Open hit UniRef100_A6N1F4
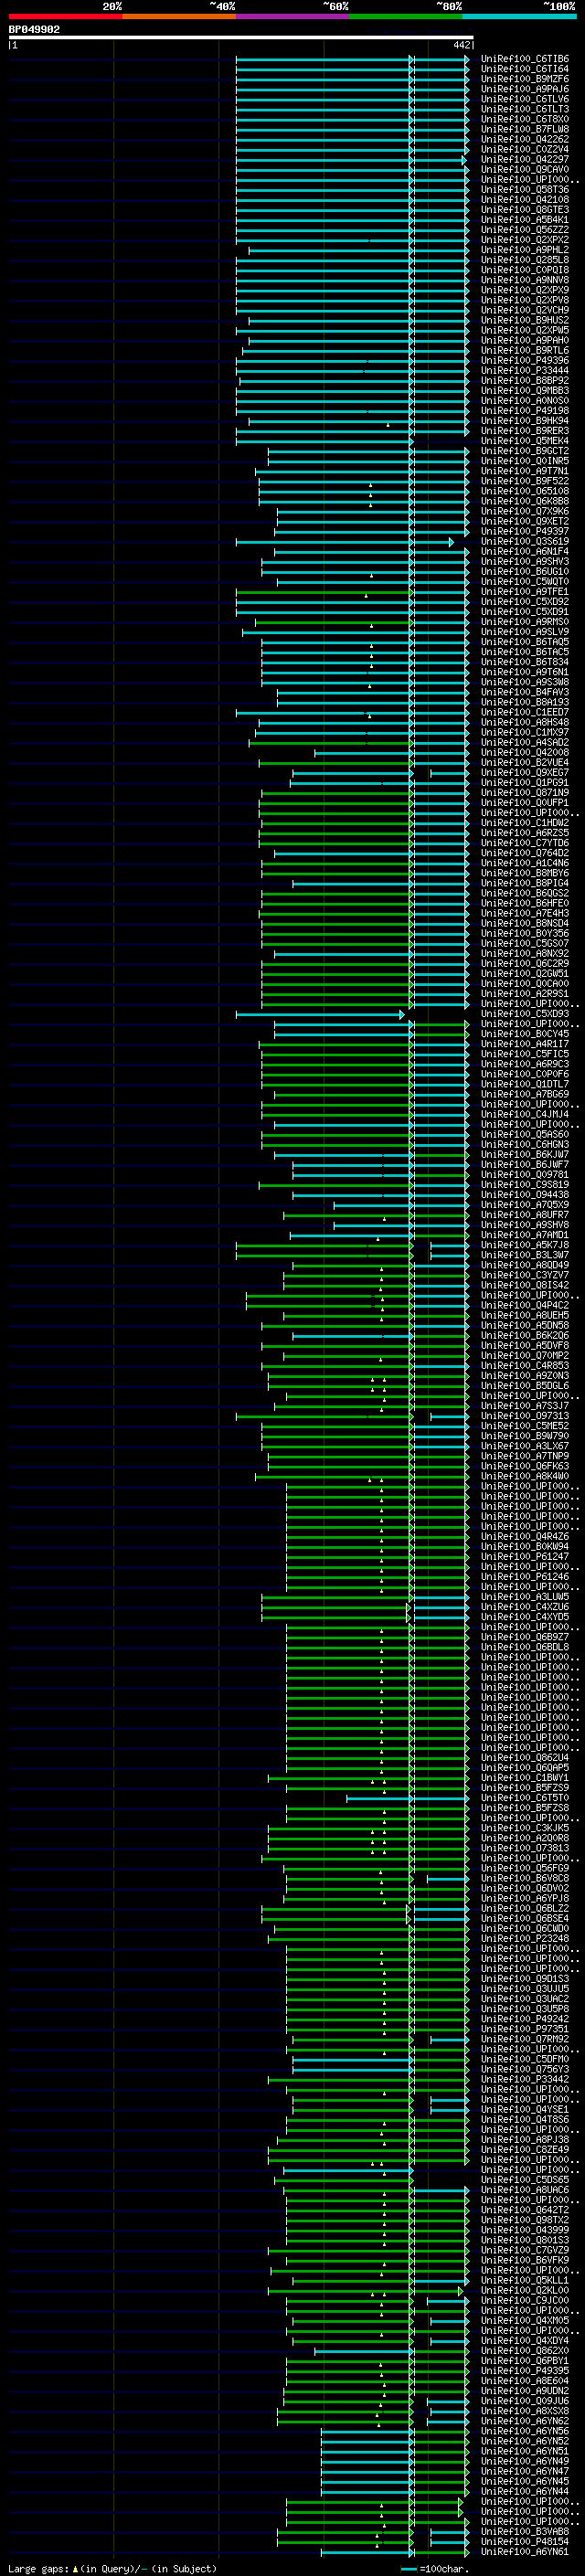 coord(525,551)
